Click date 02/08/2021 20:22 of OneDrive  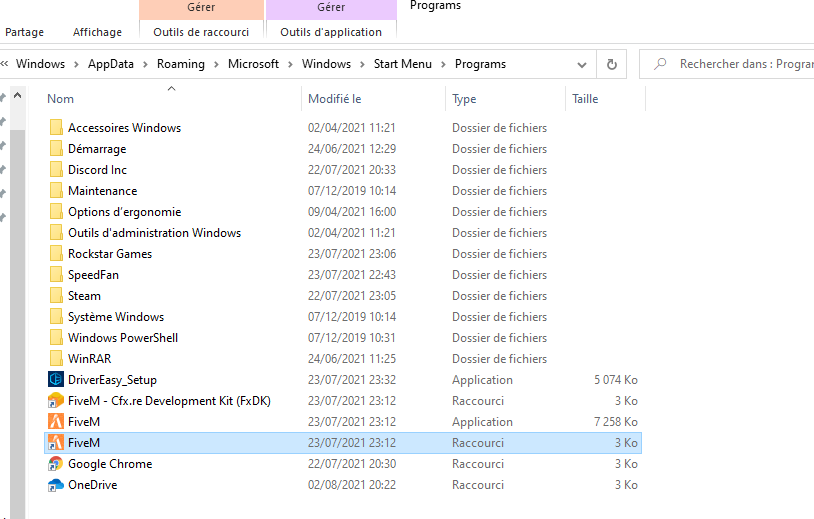(352, 485)
